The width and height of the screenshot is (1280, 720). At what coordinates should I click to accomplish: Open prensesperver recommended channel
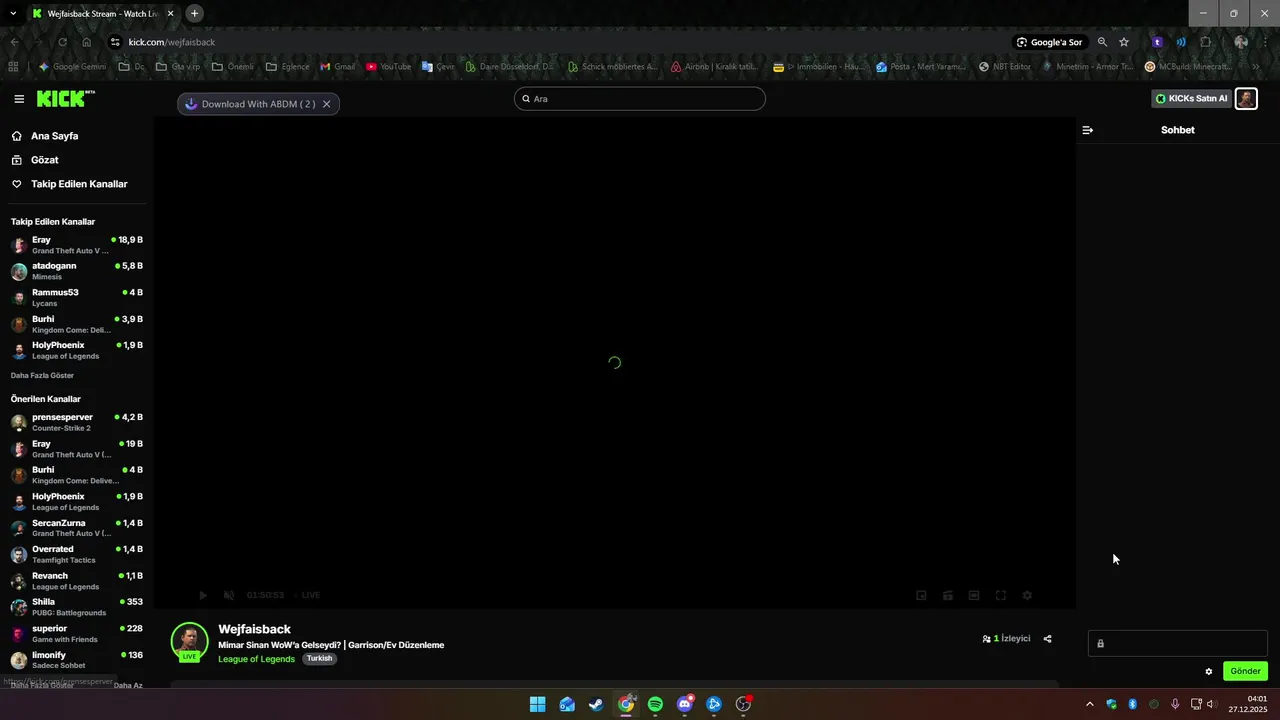(77, 422)
